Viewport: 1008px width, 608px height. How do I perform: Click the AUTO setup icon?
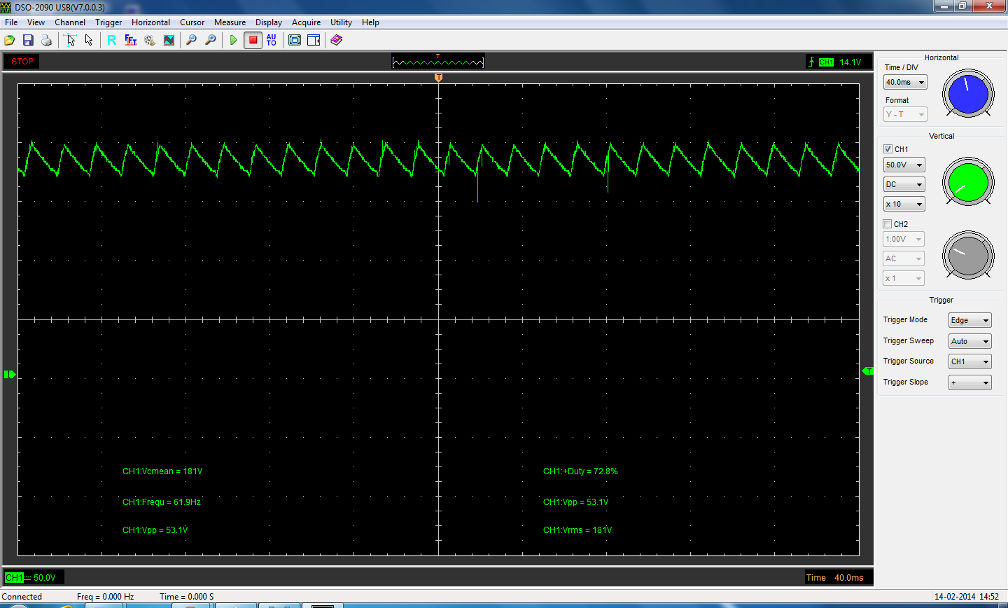271,40
